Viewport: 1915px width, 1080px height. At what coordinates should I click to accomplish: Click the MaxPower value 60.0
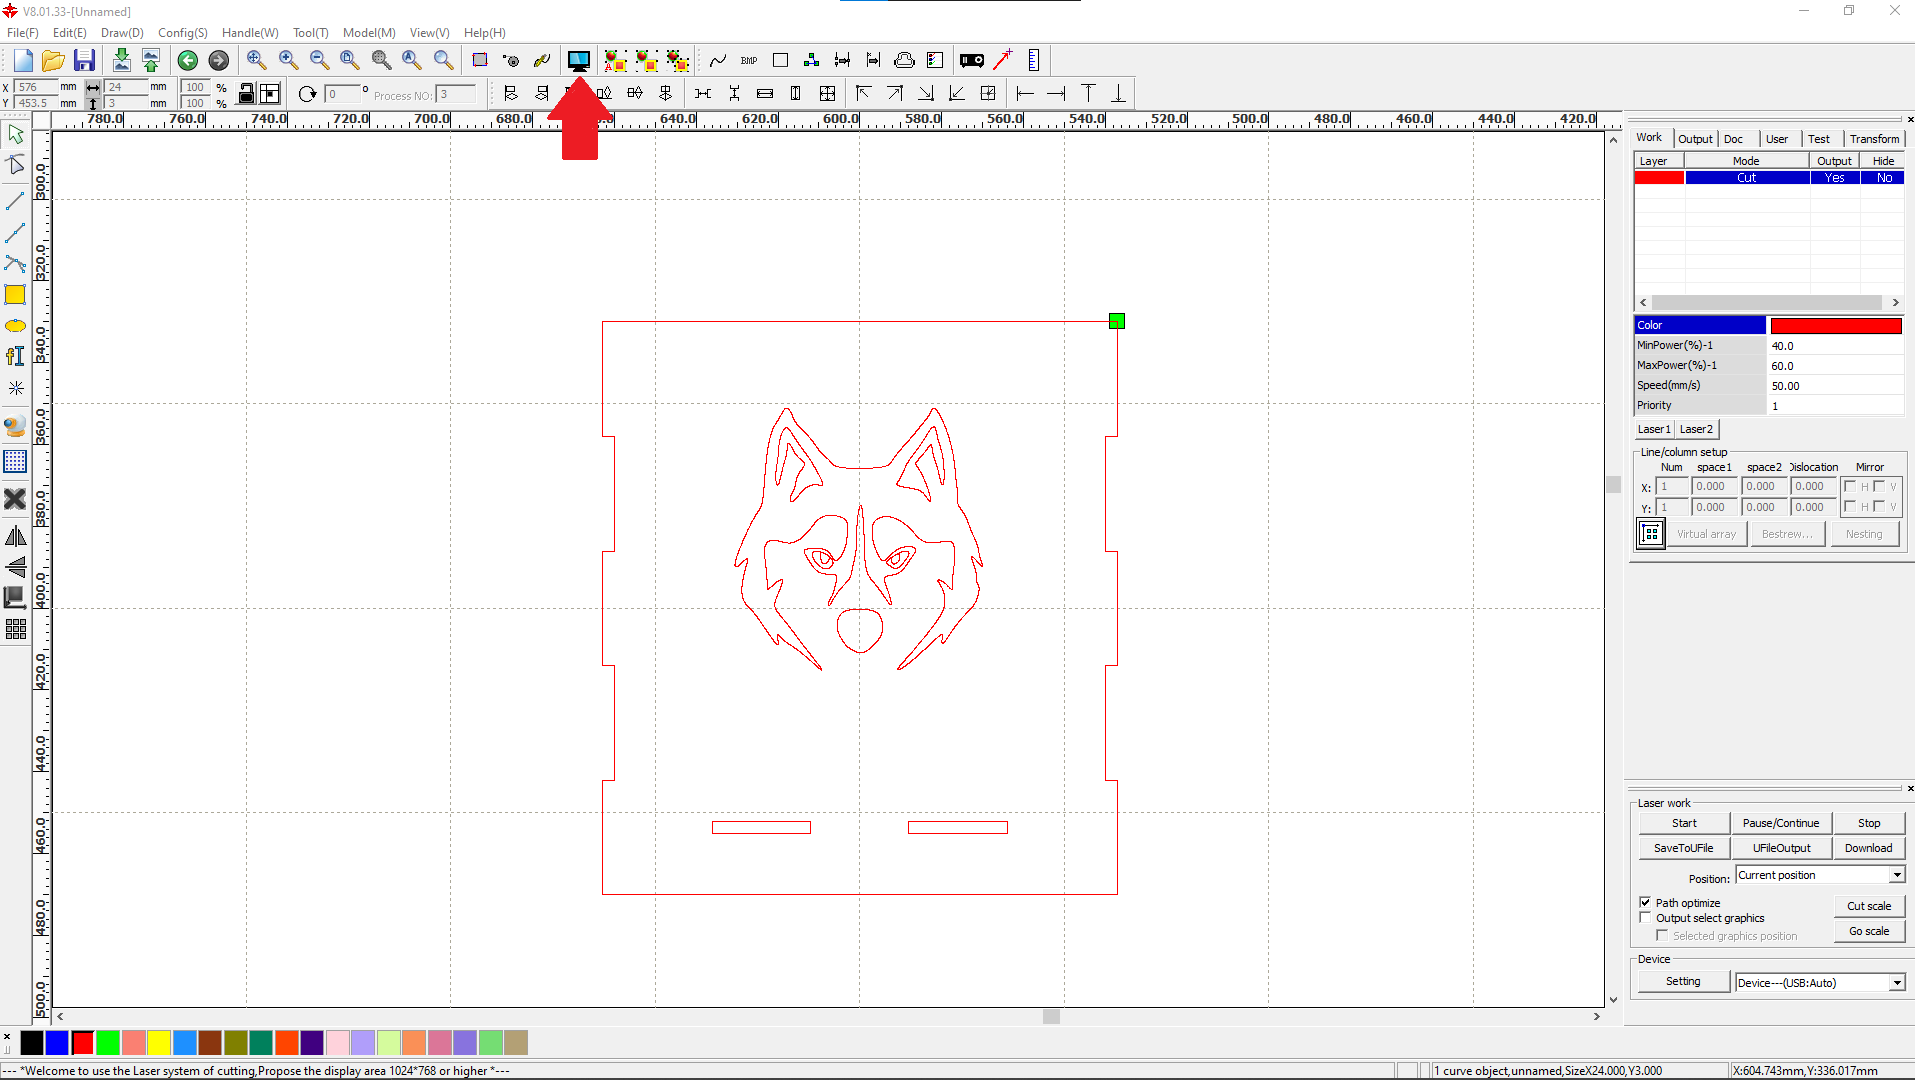(1836, 366)
